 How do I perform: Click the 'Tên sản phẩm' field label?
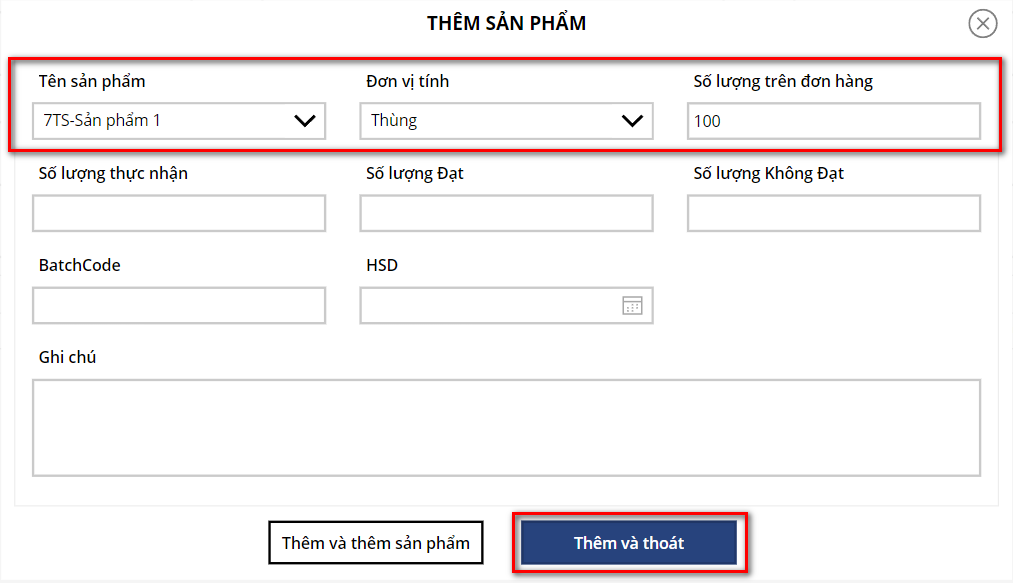99,82
